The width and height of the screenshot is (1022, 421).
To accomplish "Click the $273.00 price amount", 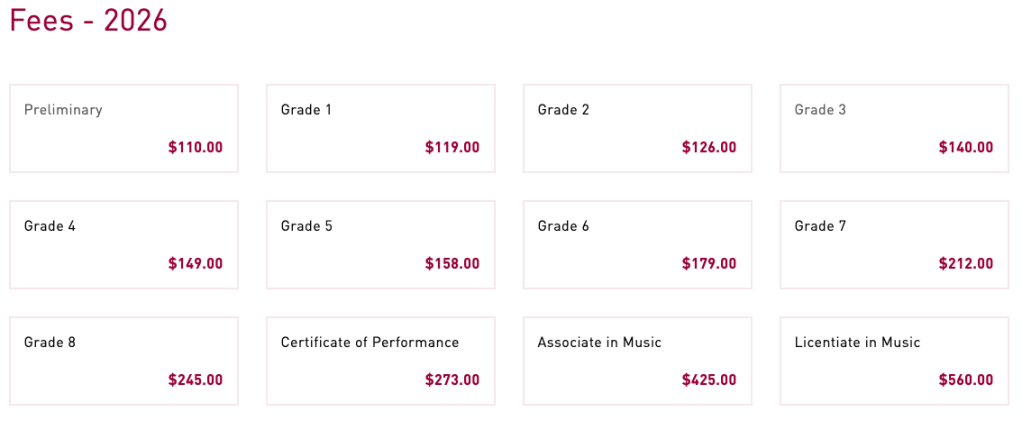I will pyautogui.click(x=452, y=380).
